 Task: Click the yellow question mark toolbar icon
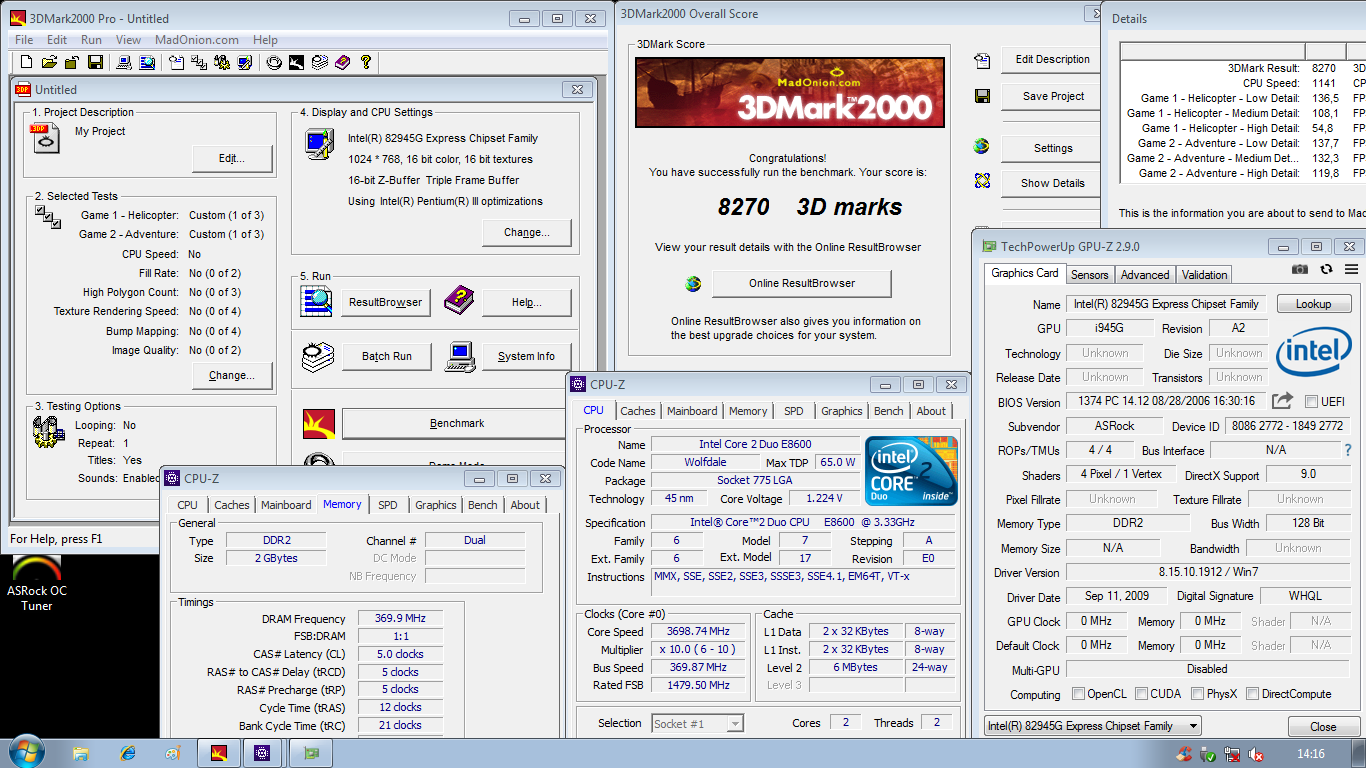click(x=366, y=62)
